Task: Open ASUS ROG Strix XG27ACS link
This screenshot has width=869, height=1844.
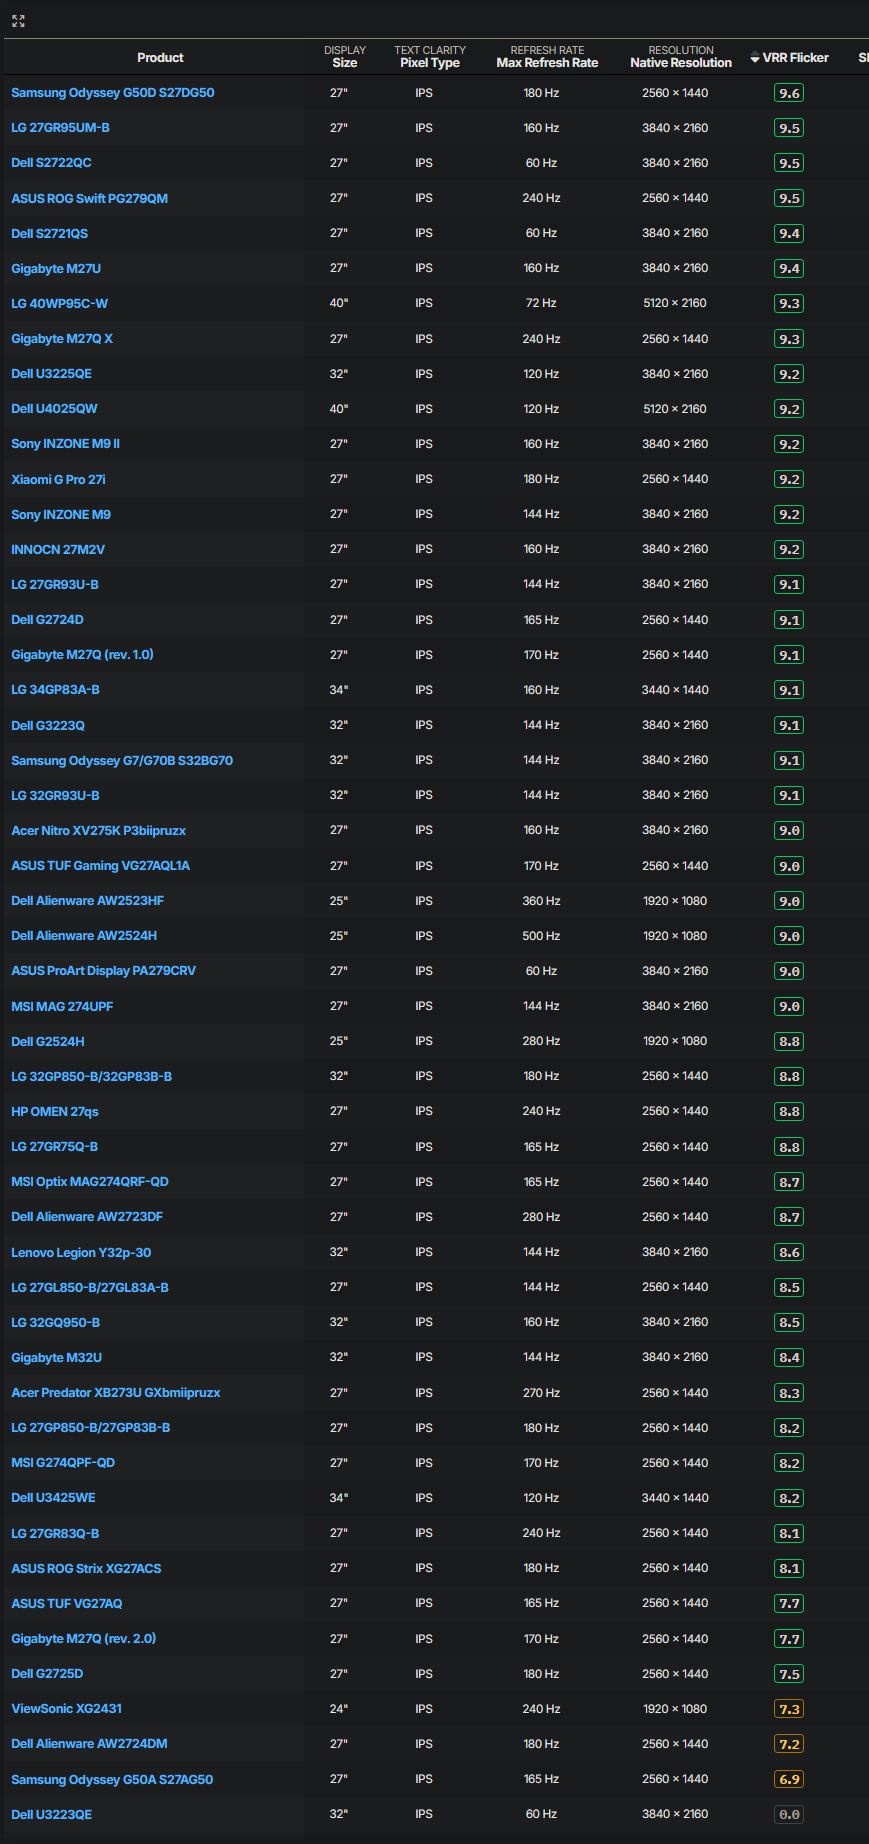Action: point(86,1568)
